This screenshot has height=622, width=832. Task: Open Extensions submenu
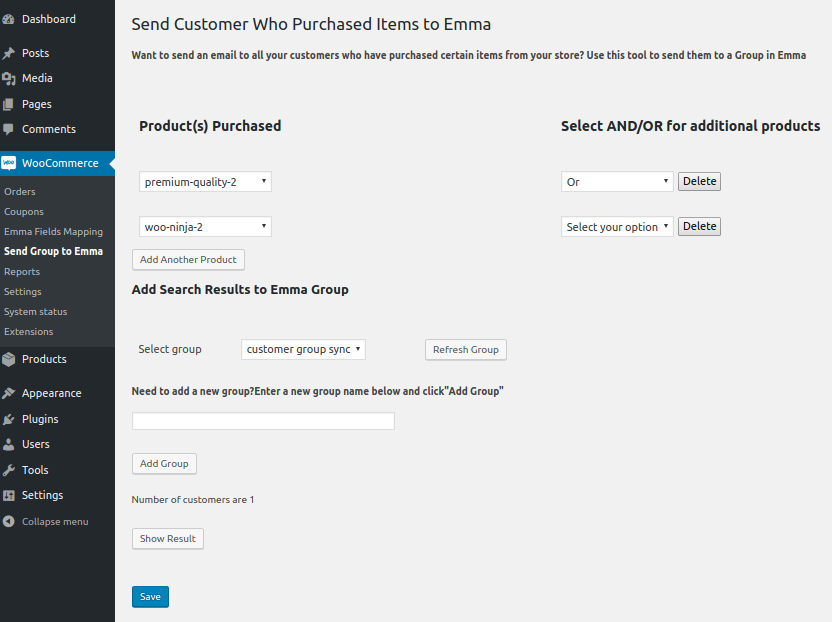click(29, 332)
